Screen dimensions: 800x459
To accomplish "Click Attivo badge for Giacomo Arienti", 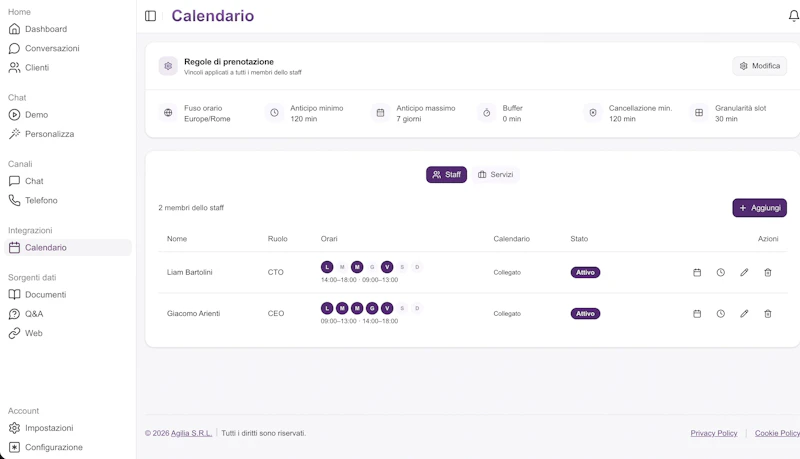I will coord(585,314).
